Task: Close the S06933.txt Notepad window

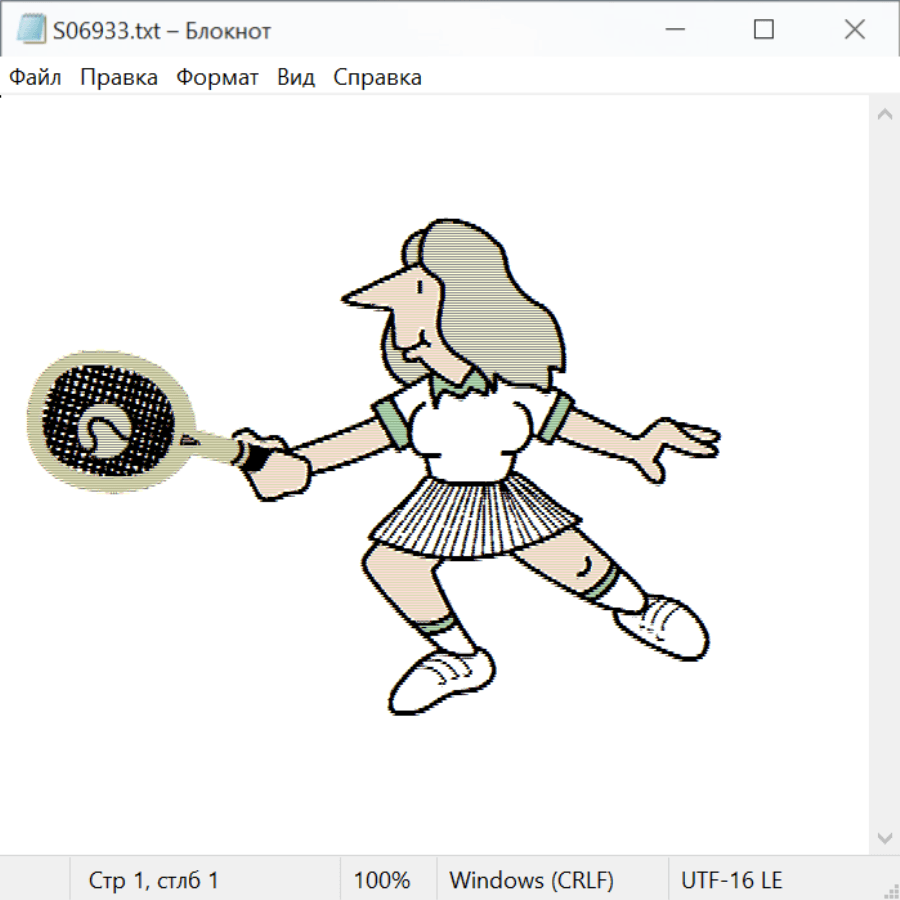Action: (x=854, y=30)
